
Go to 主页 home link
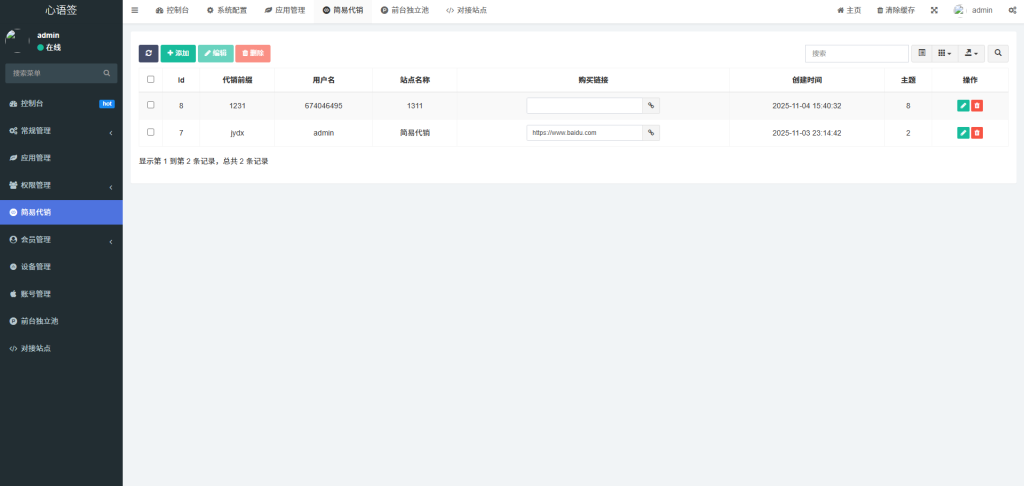(849, 10)
